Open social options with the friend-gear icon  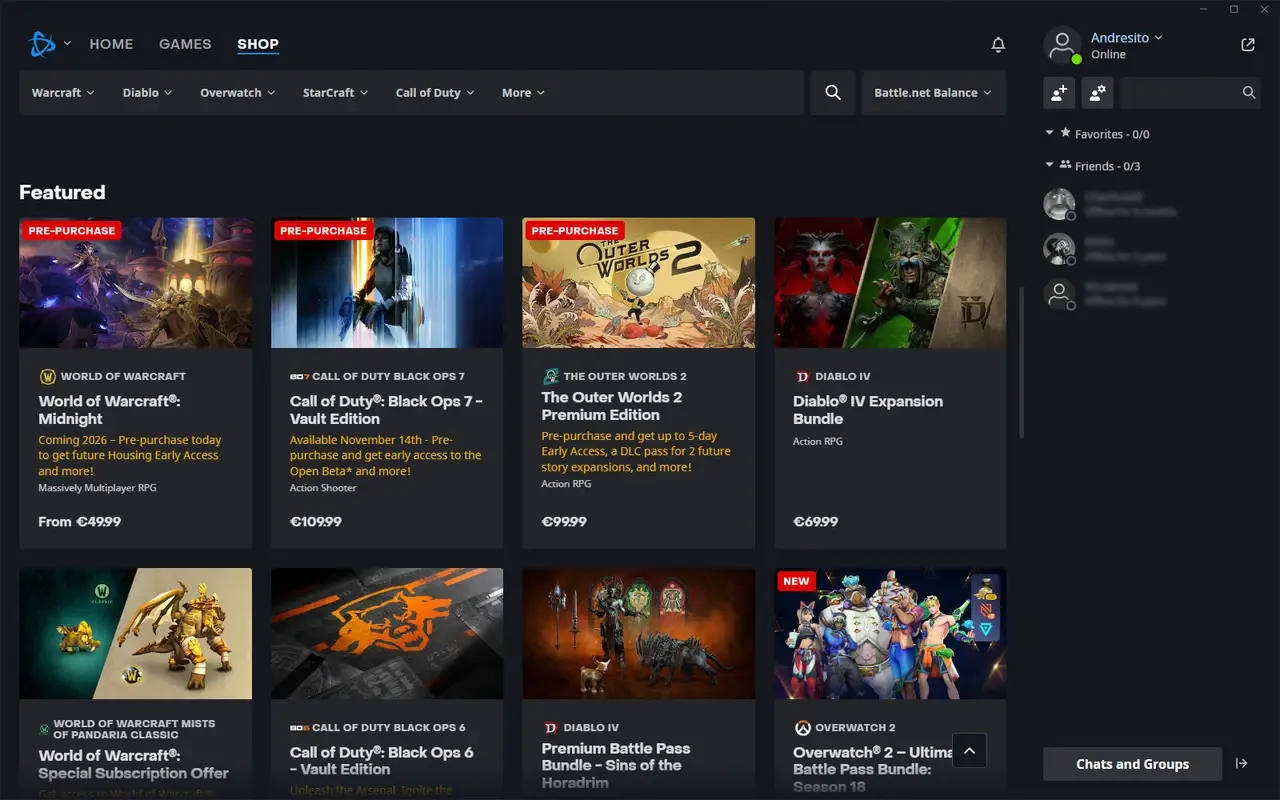click(x=1098, y=92)
